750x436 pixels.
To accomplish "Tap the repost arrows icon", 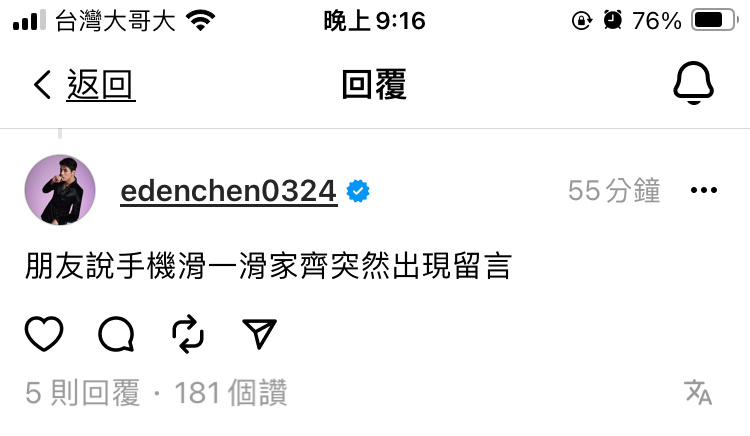I will point(188,334).
